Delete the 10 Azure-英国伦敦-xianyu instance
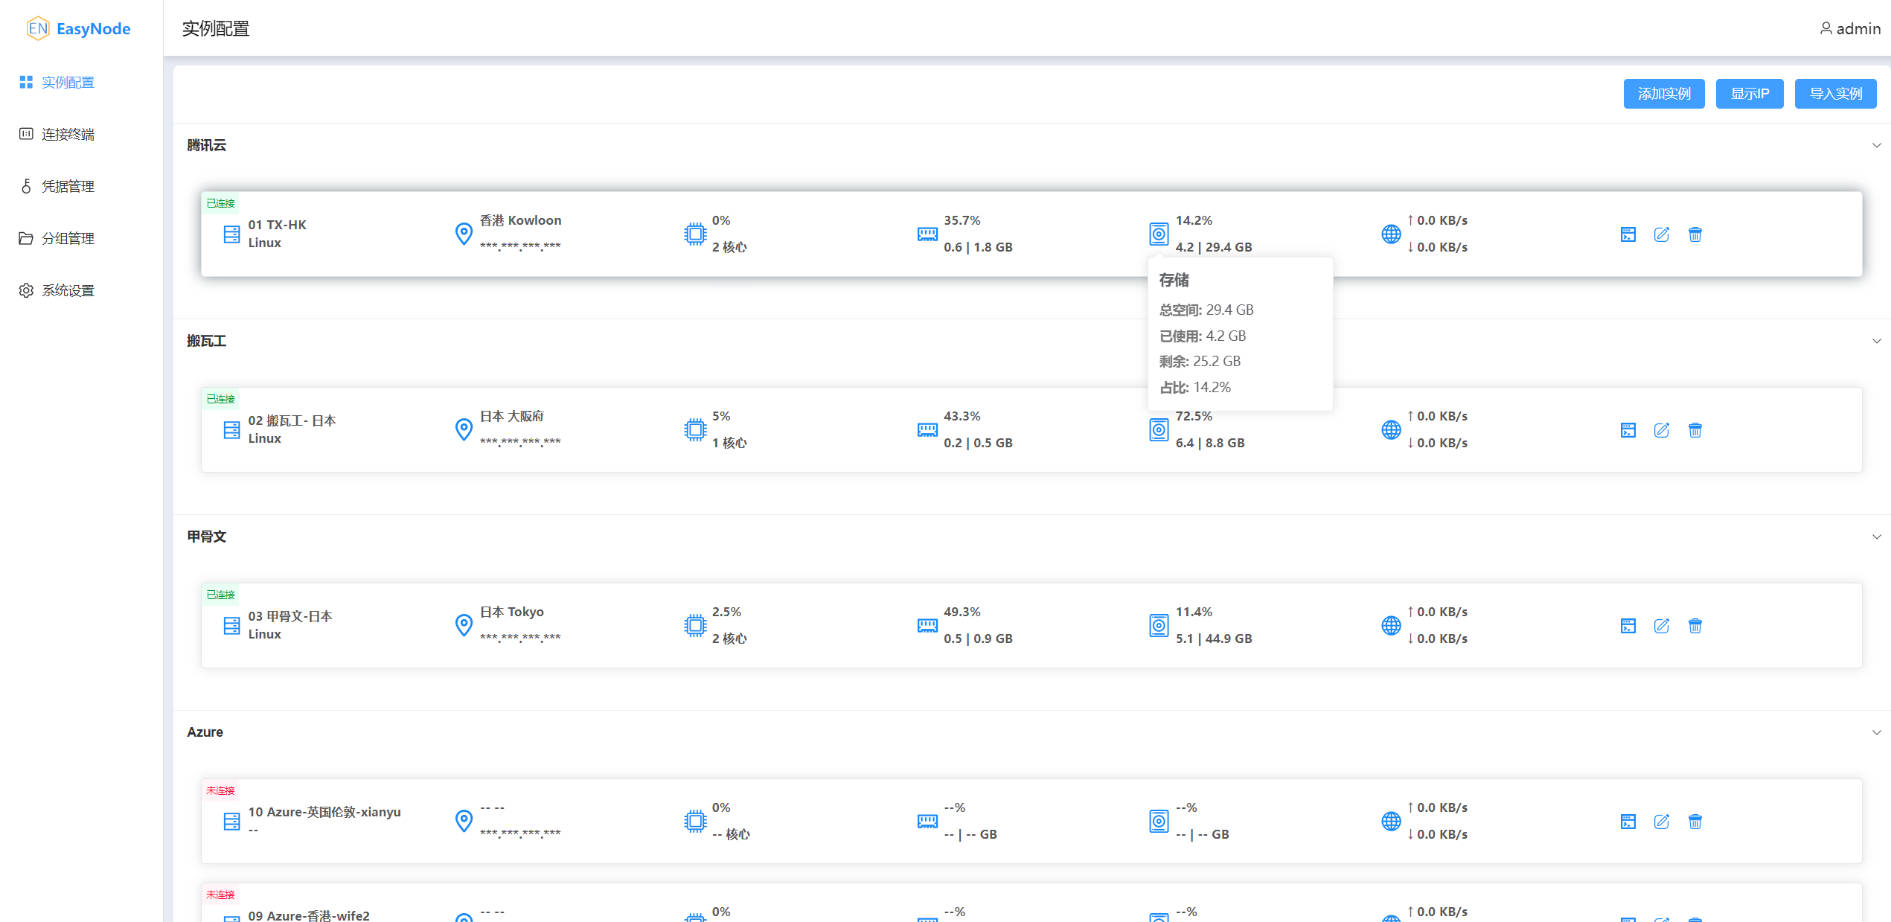1891x922 pixels. click(1695, 822)
